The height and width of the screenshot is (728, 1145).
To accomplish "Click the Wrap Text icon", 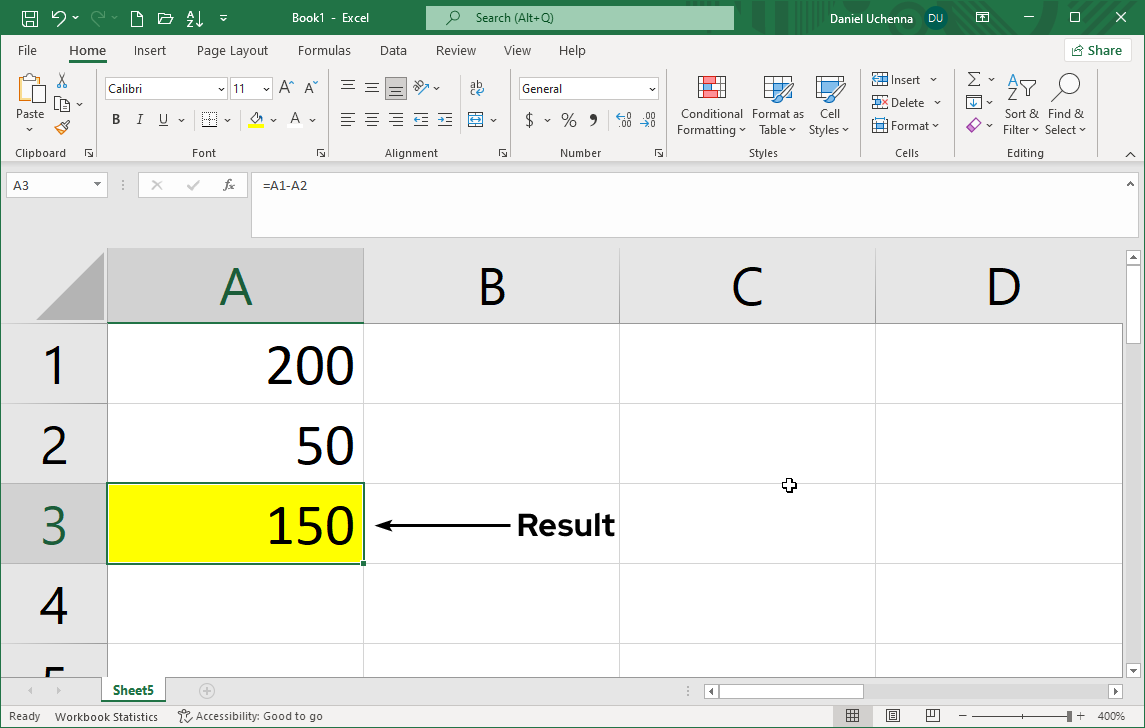I will [477, 88].
